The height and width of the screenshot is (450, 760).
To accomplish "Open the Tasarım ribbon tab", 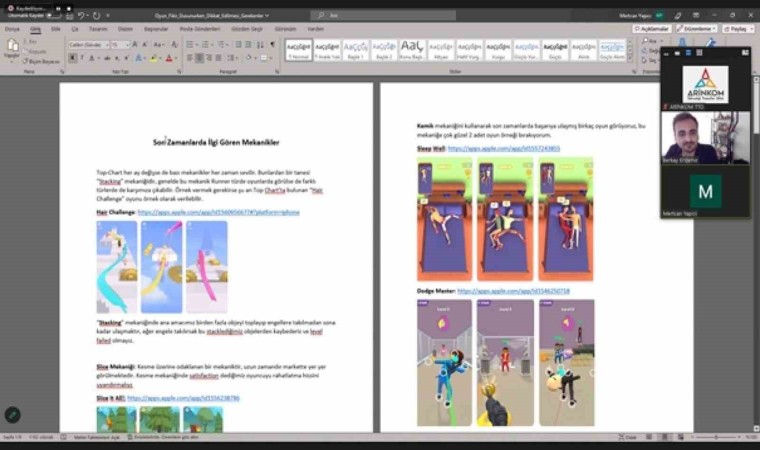I will [x=96, y=29].
